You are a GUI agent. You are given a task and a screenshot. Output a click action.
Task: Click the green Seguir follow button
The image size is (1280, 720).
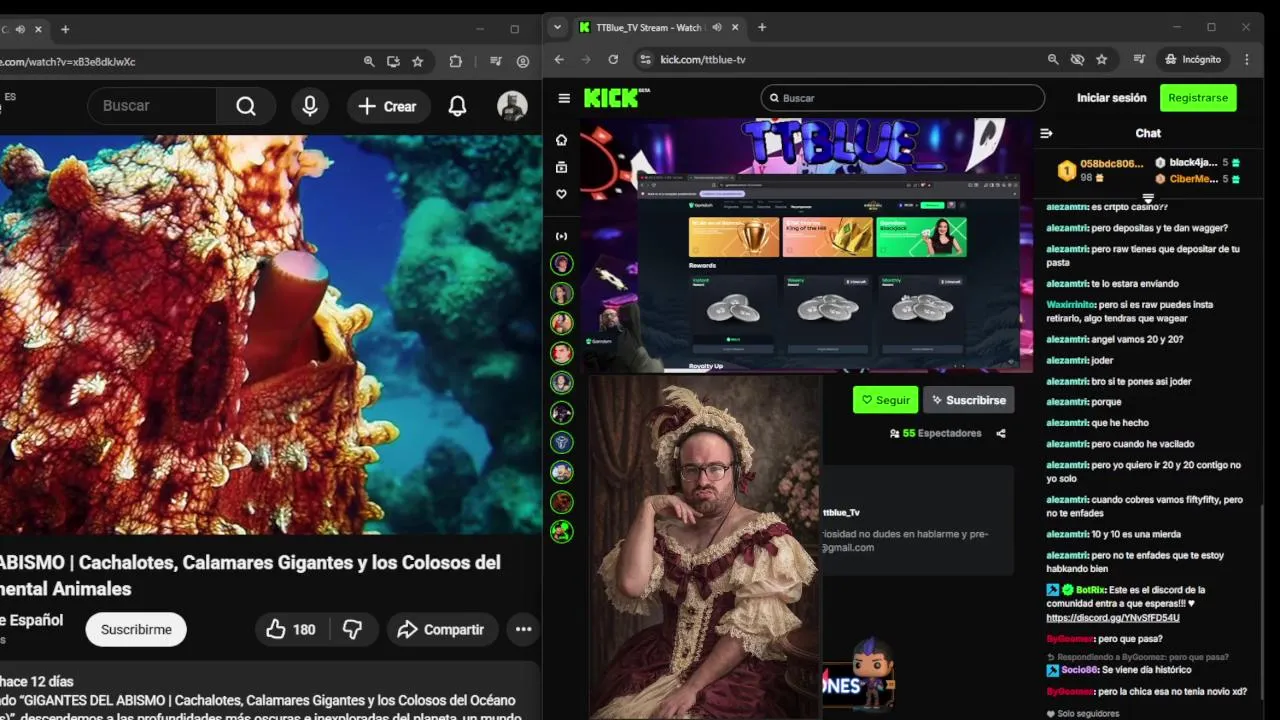(885, 400)
